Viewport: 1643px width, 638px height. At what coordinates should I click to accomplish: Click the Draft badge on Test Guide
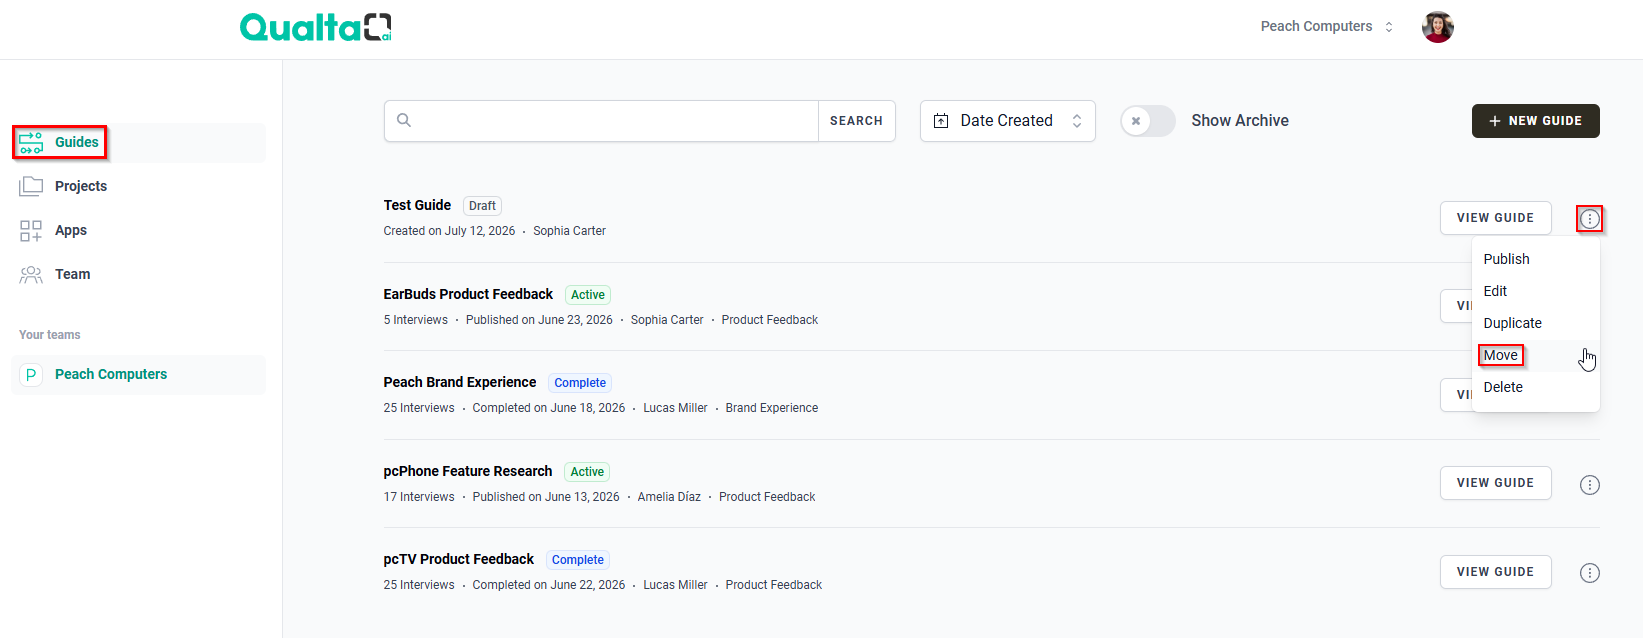coord(482,206)
